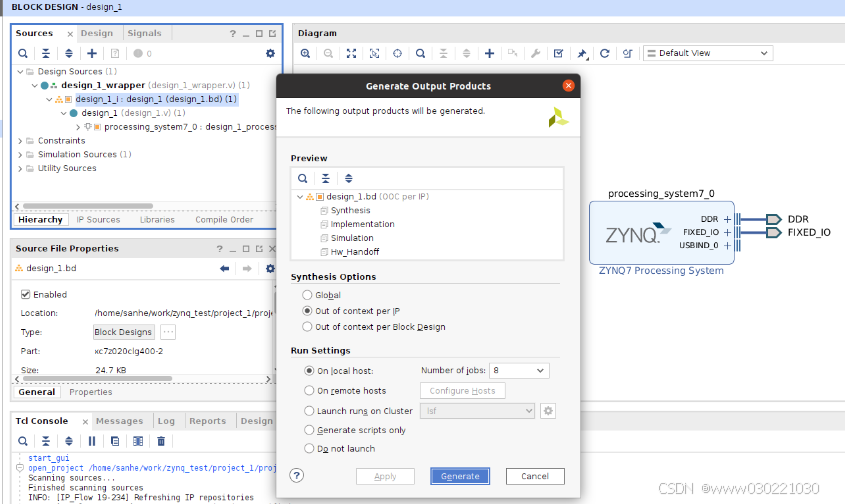
Task: Open the Compile Order tab
Action: tap(224, 220)
